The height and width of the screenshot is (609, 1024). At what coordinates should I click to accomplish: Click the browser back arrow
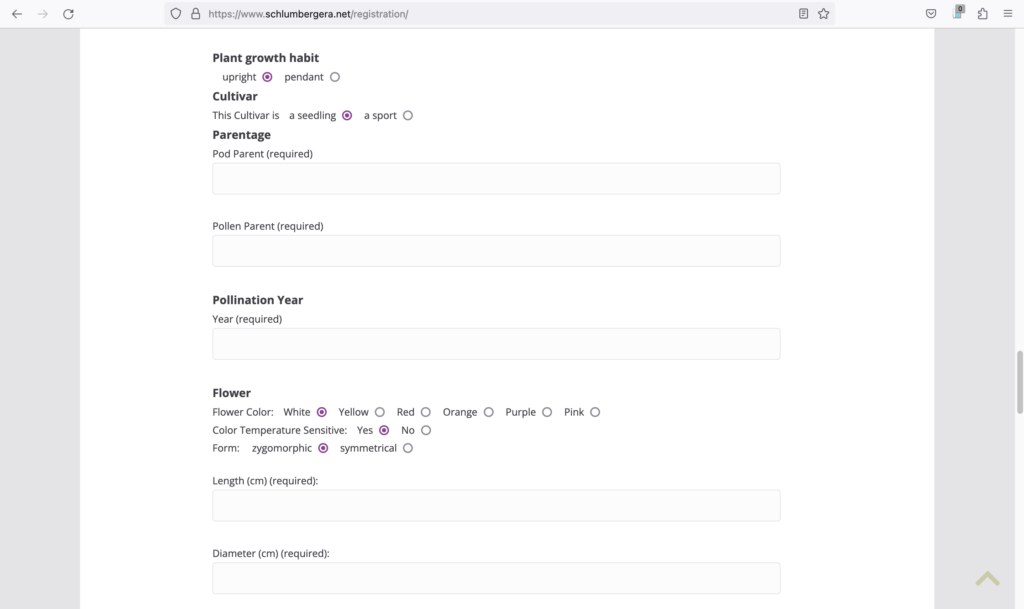(x=17, y=14)
